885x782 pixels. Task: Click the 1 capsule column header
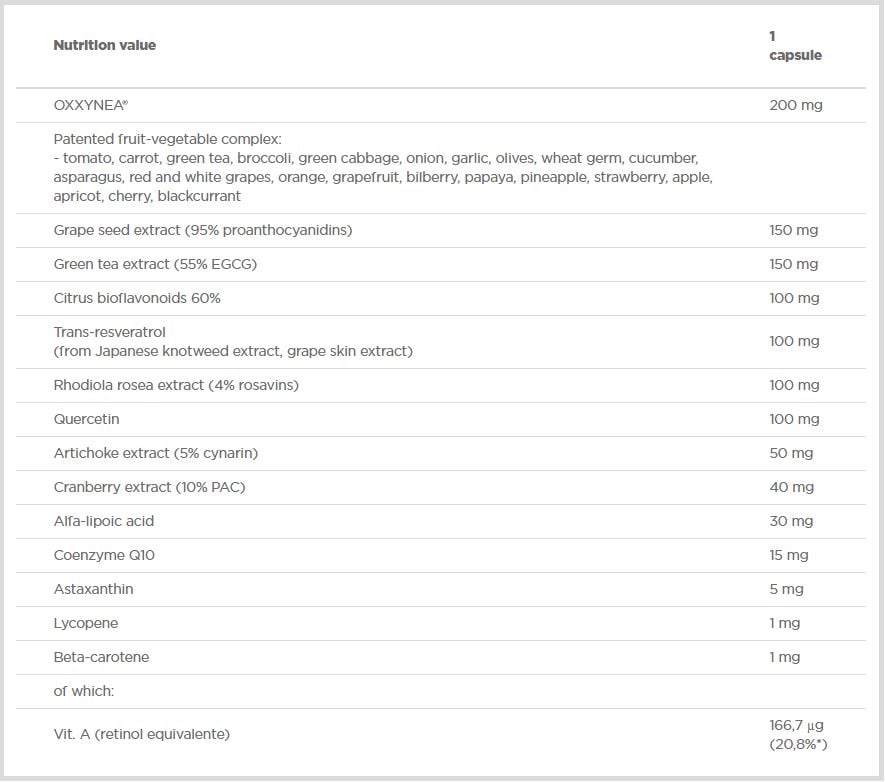pos(795,46)
